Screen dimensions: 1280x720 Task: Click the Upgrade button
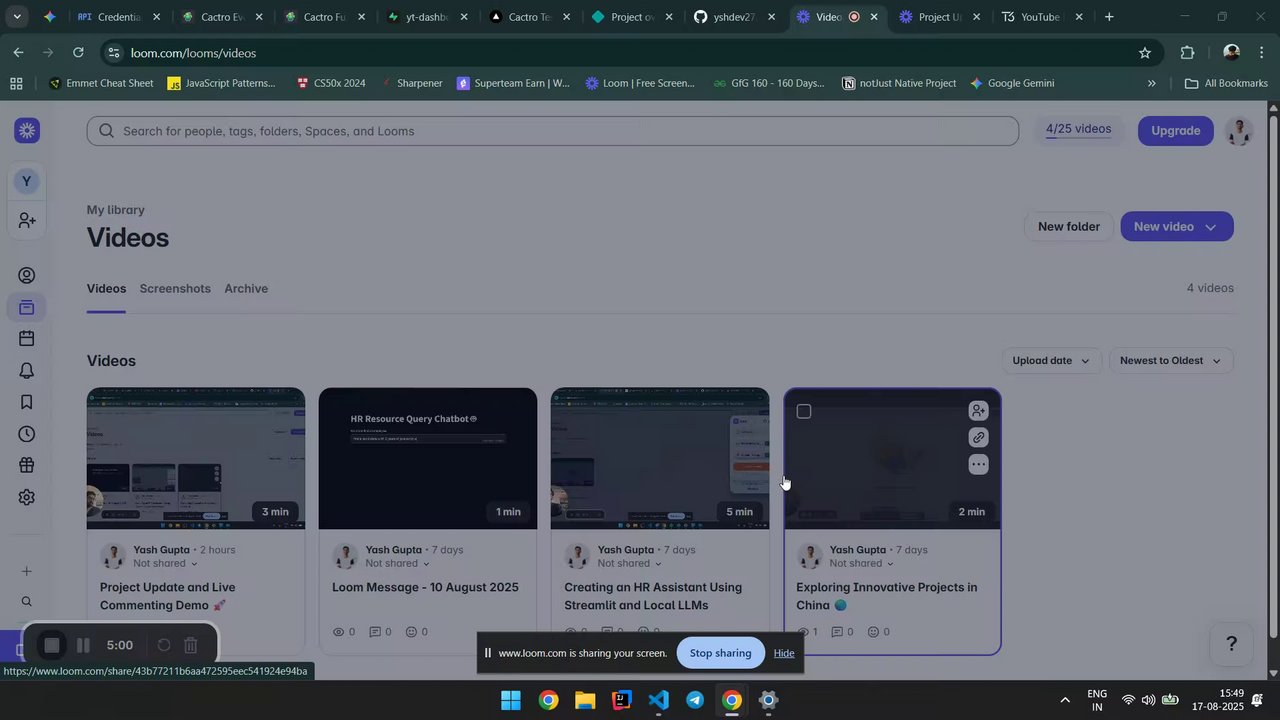(1175, 131)
